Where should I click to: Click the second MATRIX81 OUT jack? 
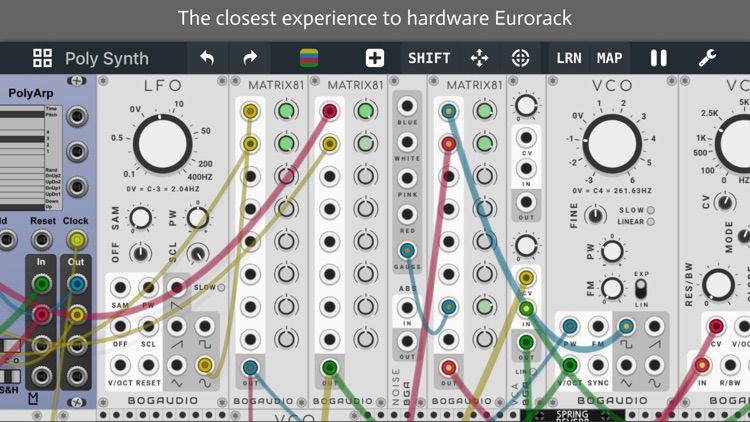pos(330,367)
